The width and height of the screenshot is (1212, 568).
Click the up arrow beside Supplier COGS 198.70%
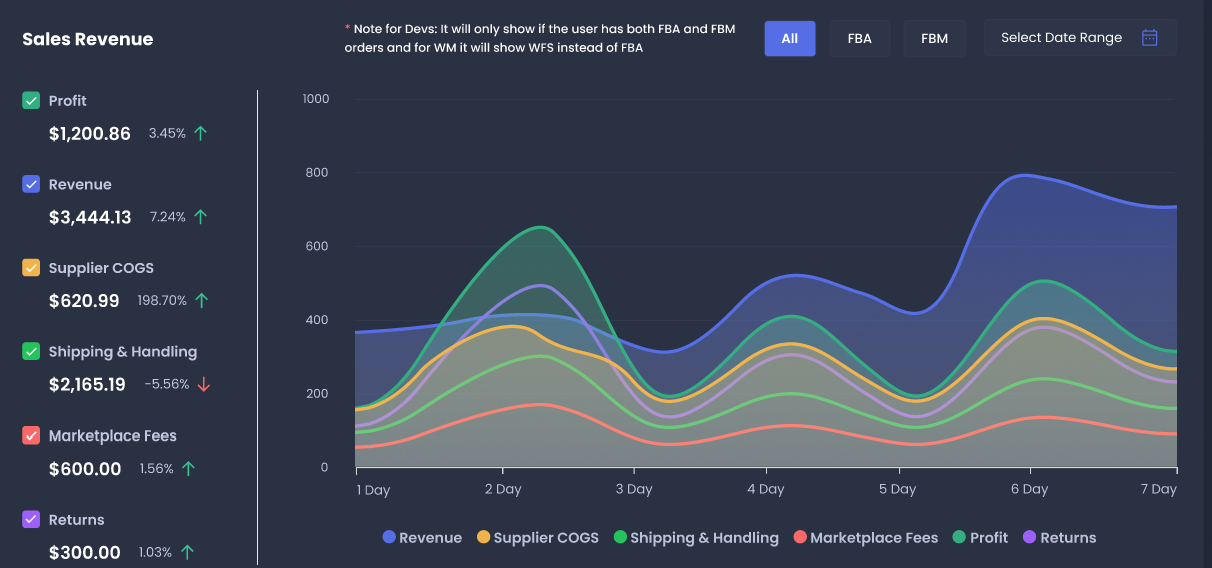coord(200,301)
